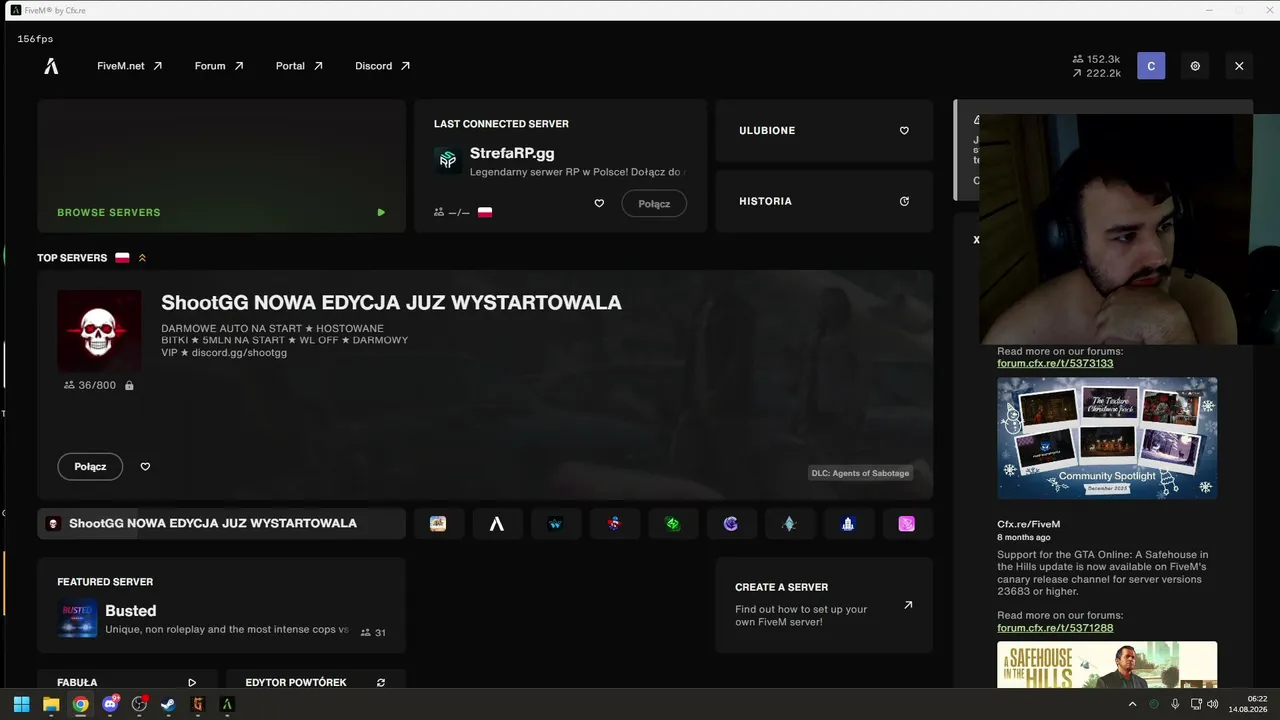
Task: Click the volume icon in the system tray
Action: (x=1213, y=704)
